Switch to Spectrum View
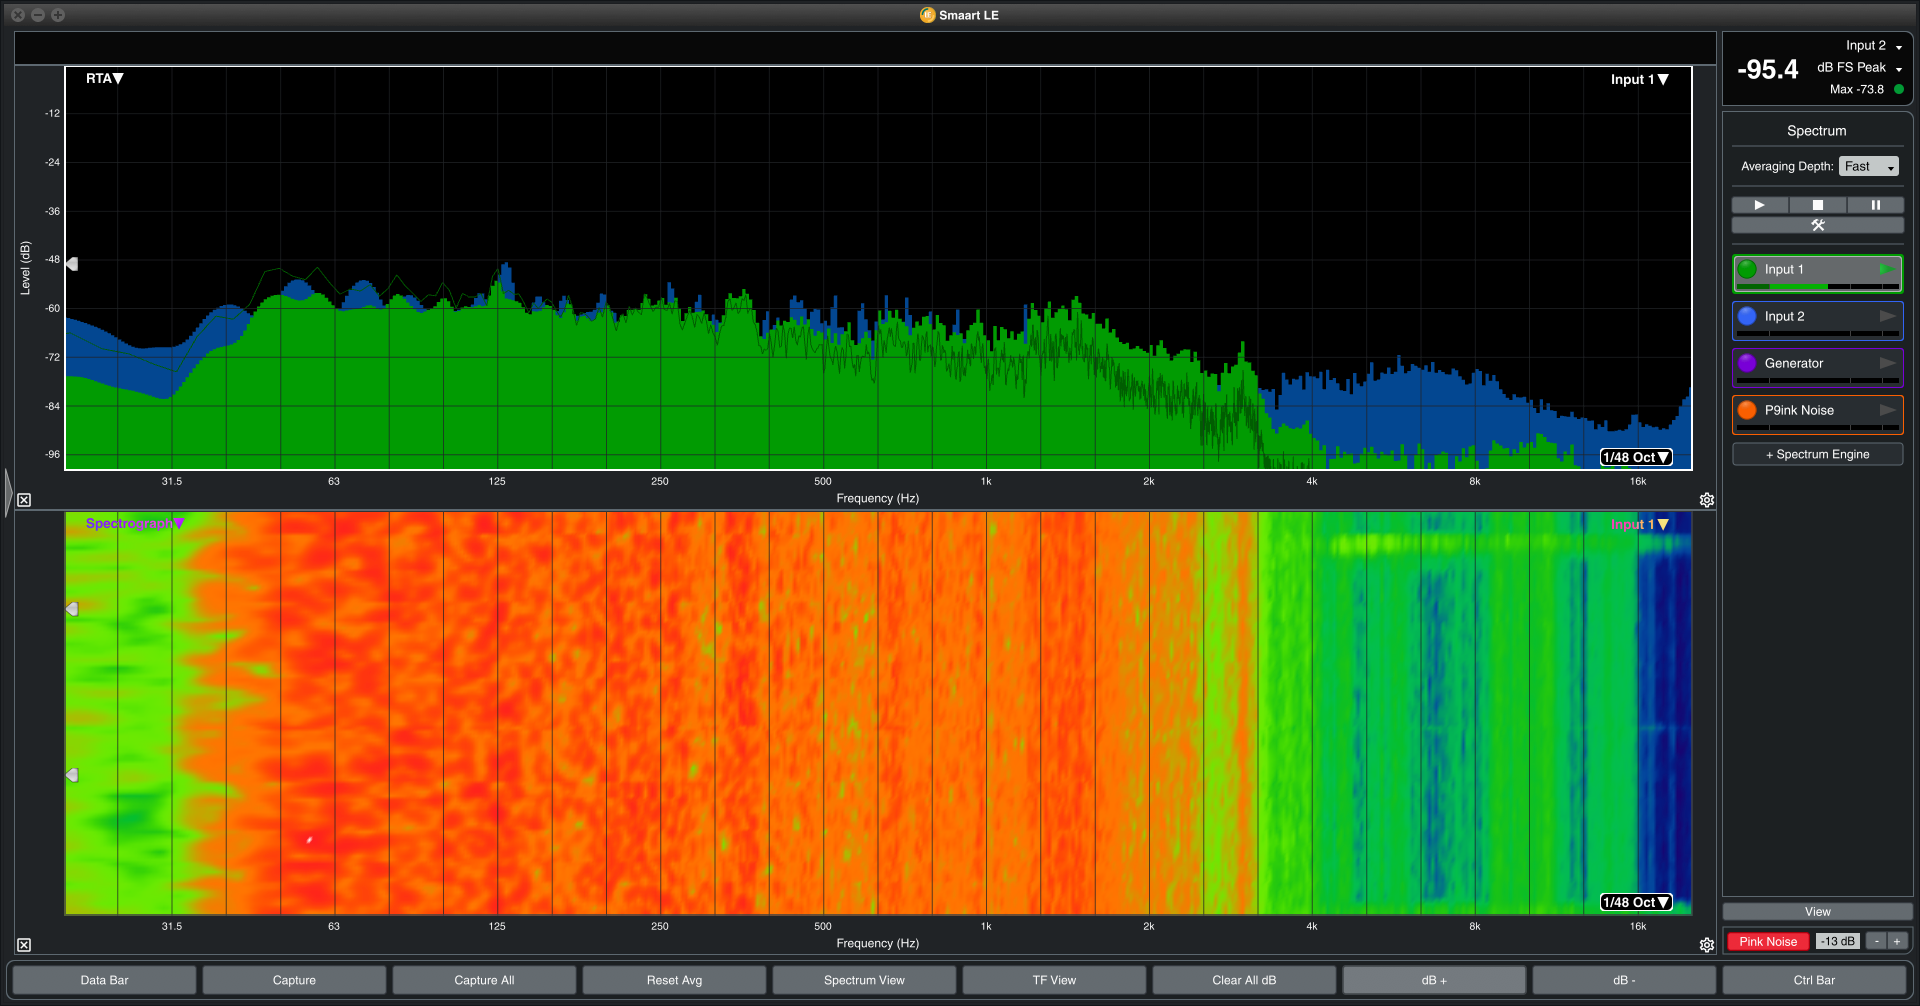 864,980
